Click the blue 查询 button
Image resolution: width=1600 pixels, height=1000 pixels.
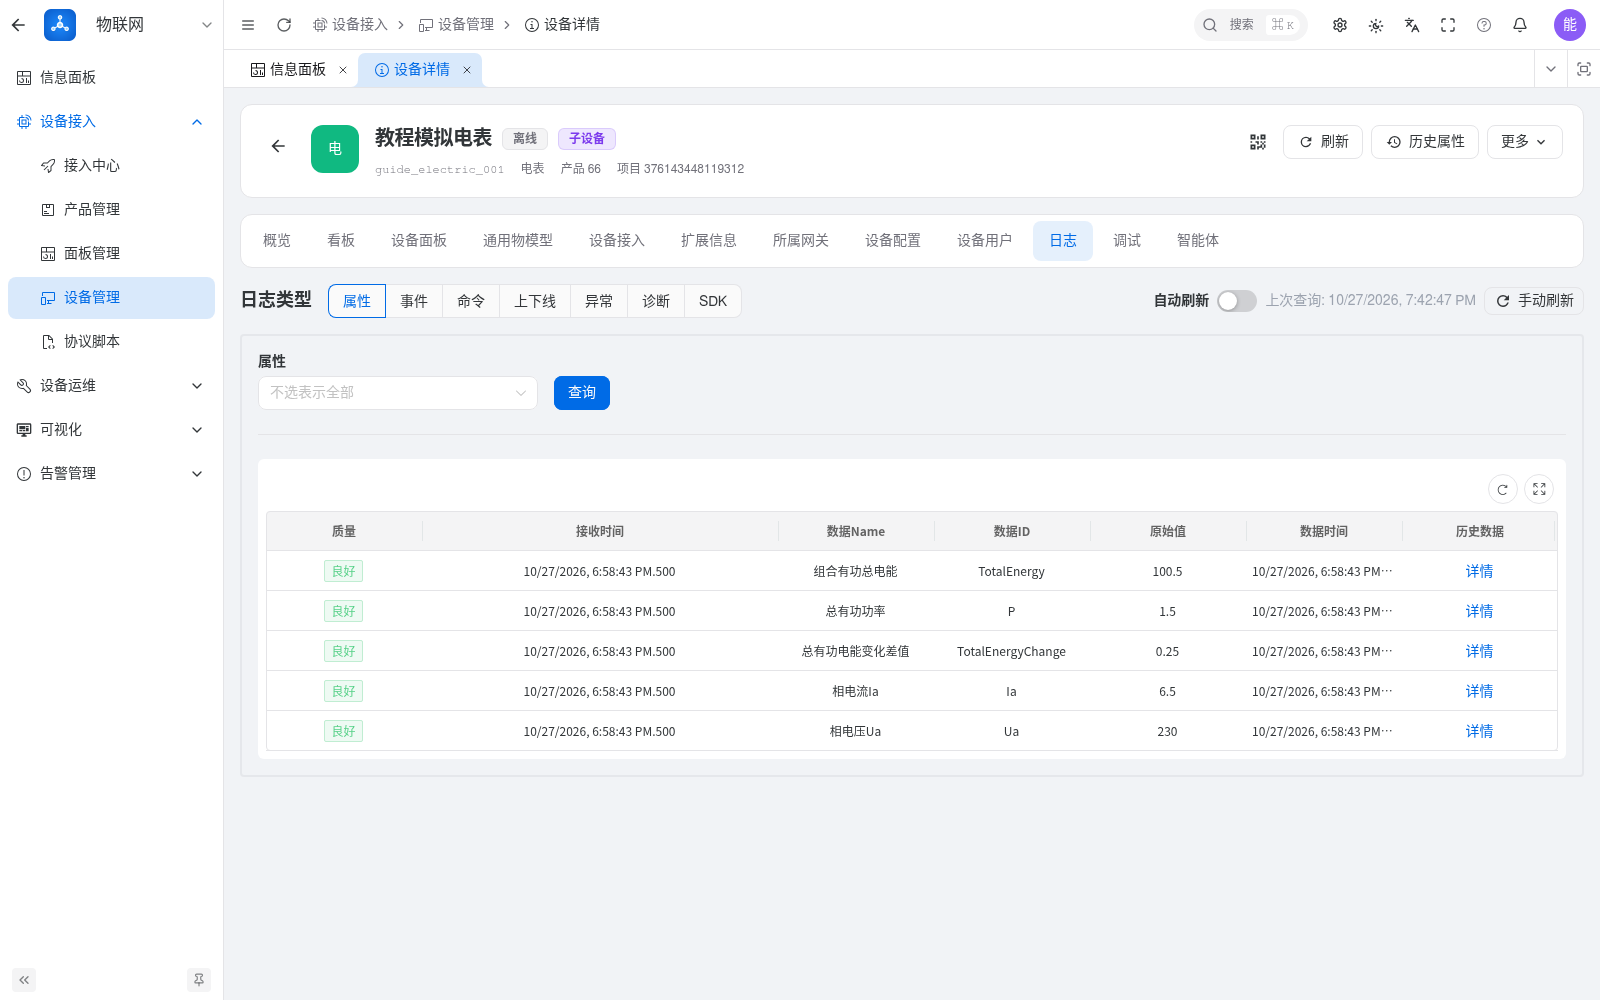tap(582, 393)
